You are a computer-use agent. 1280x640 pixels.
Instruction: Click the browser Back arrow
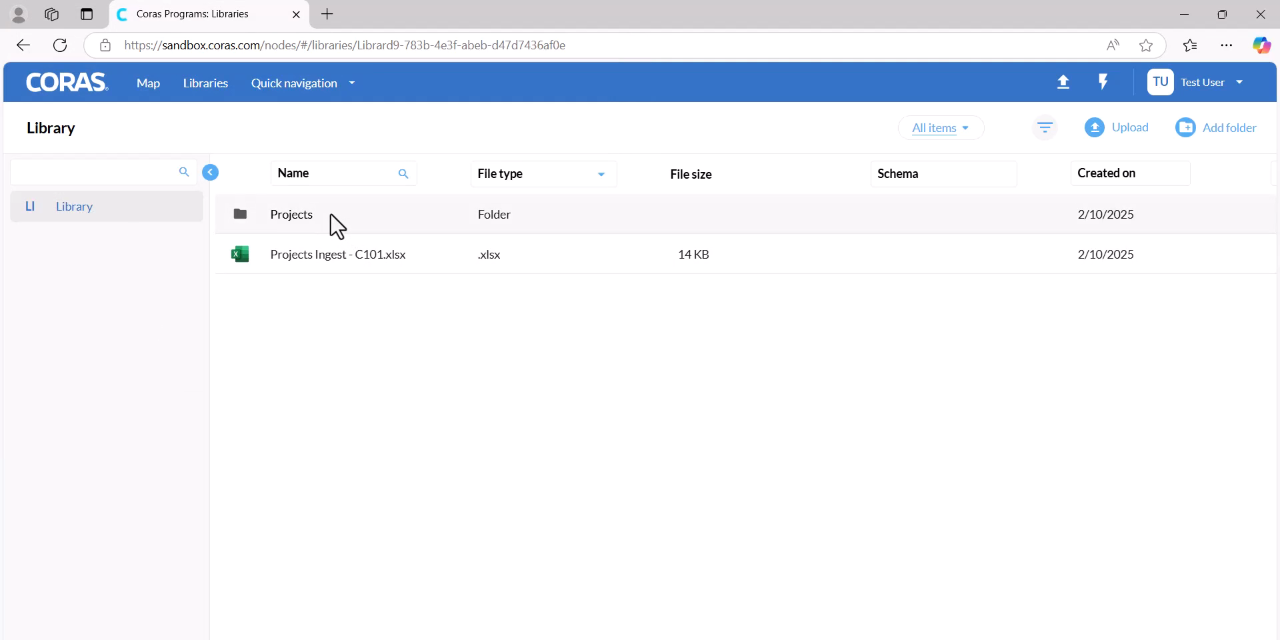(x=23, y=45)
